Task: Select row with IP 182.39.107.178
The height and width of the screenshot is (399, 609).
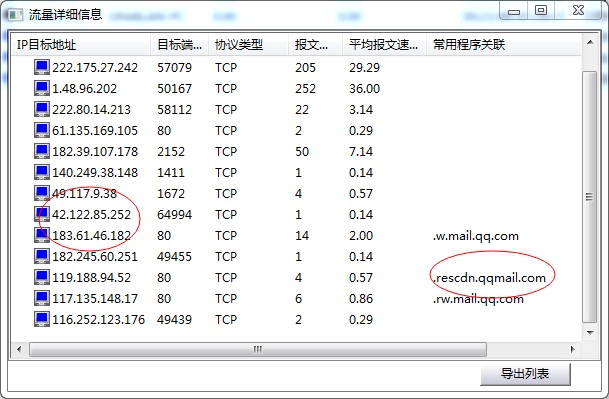Action: pyautogui.click(x=296, y=151)
